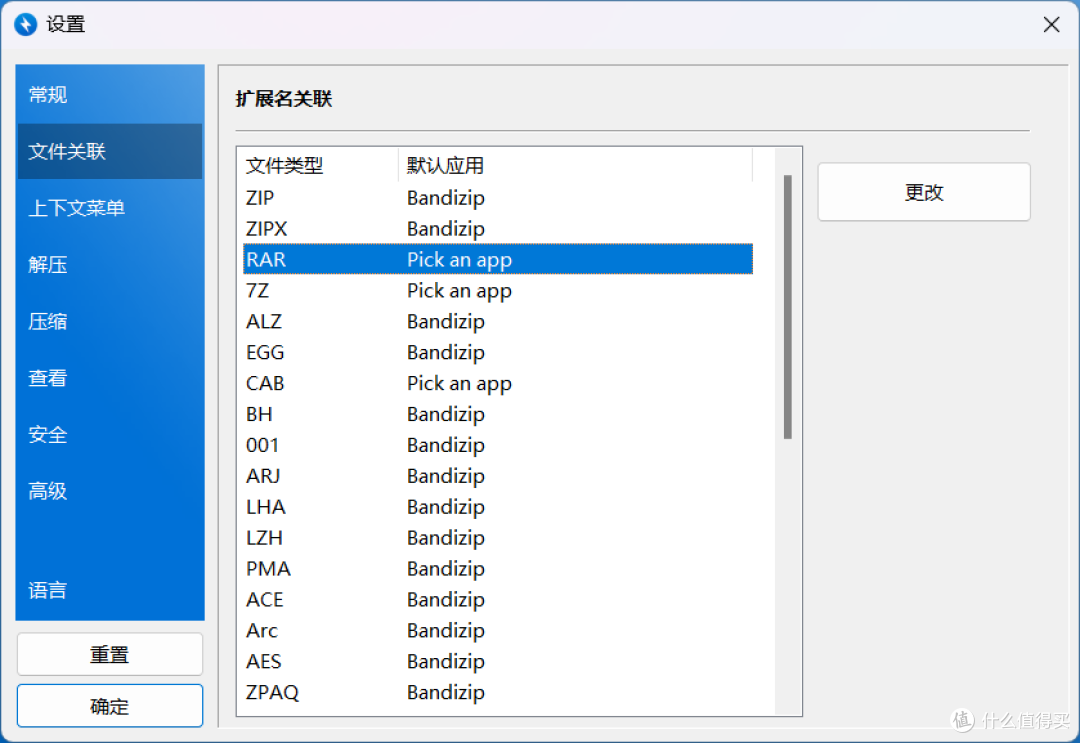Select the CAB file type row
The image size is (1080, 743).
click(x=498, y=384)
